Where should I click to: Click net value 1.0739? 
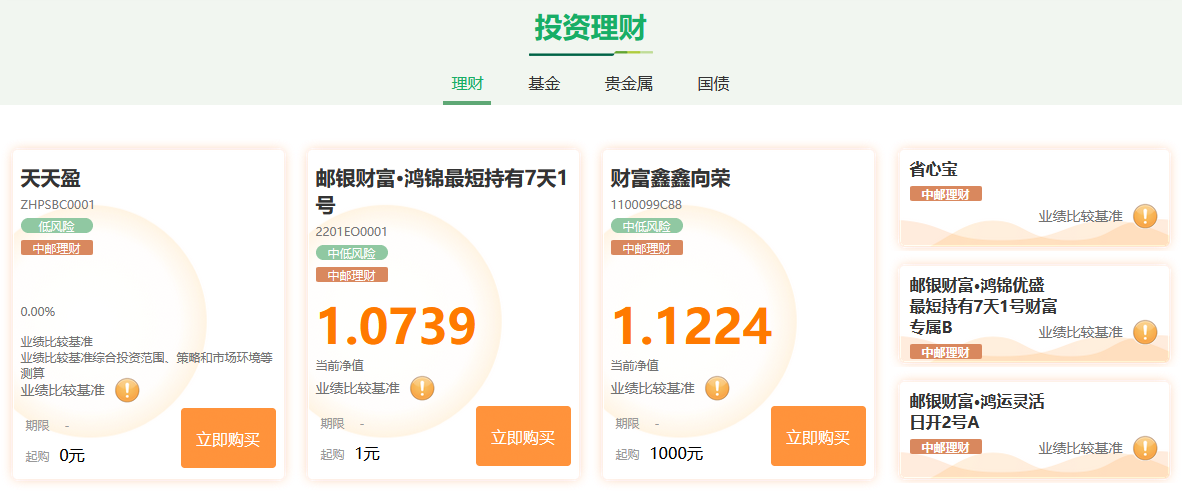[396, 326]
